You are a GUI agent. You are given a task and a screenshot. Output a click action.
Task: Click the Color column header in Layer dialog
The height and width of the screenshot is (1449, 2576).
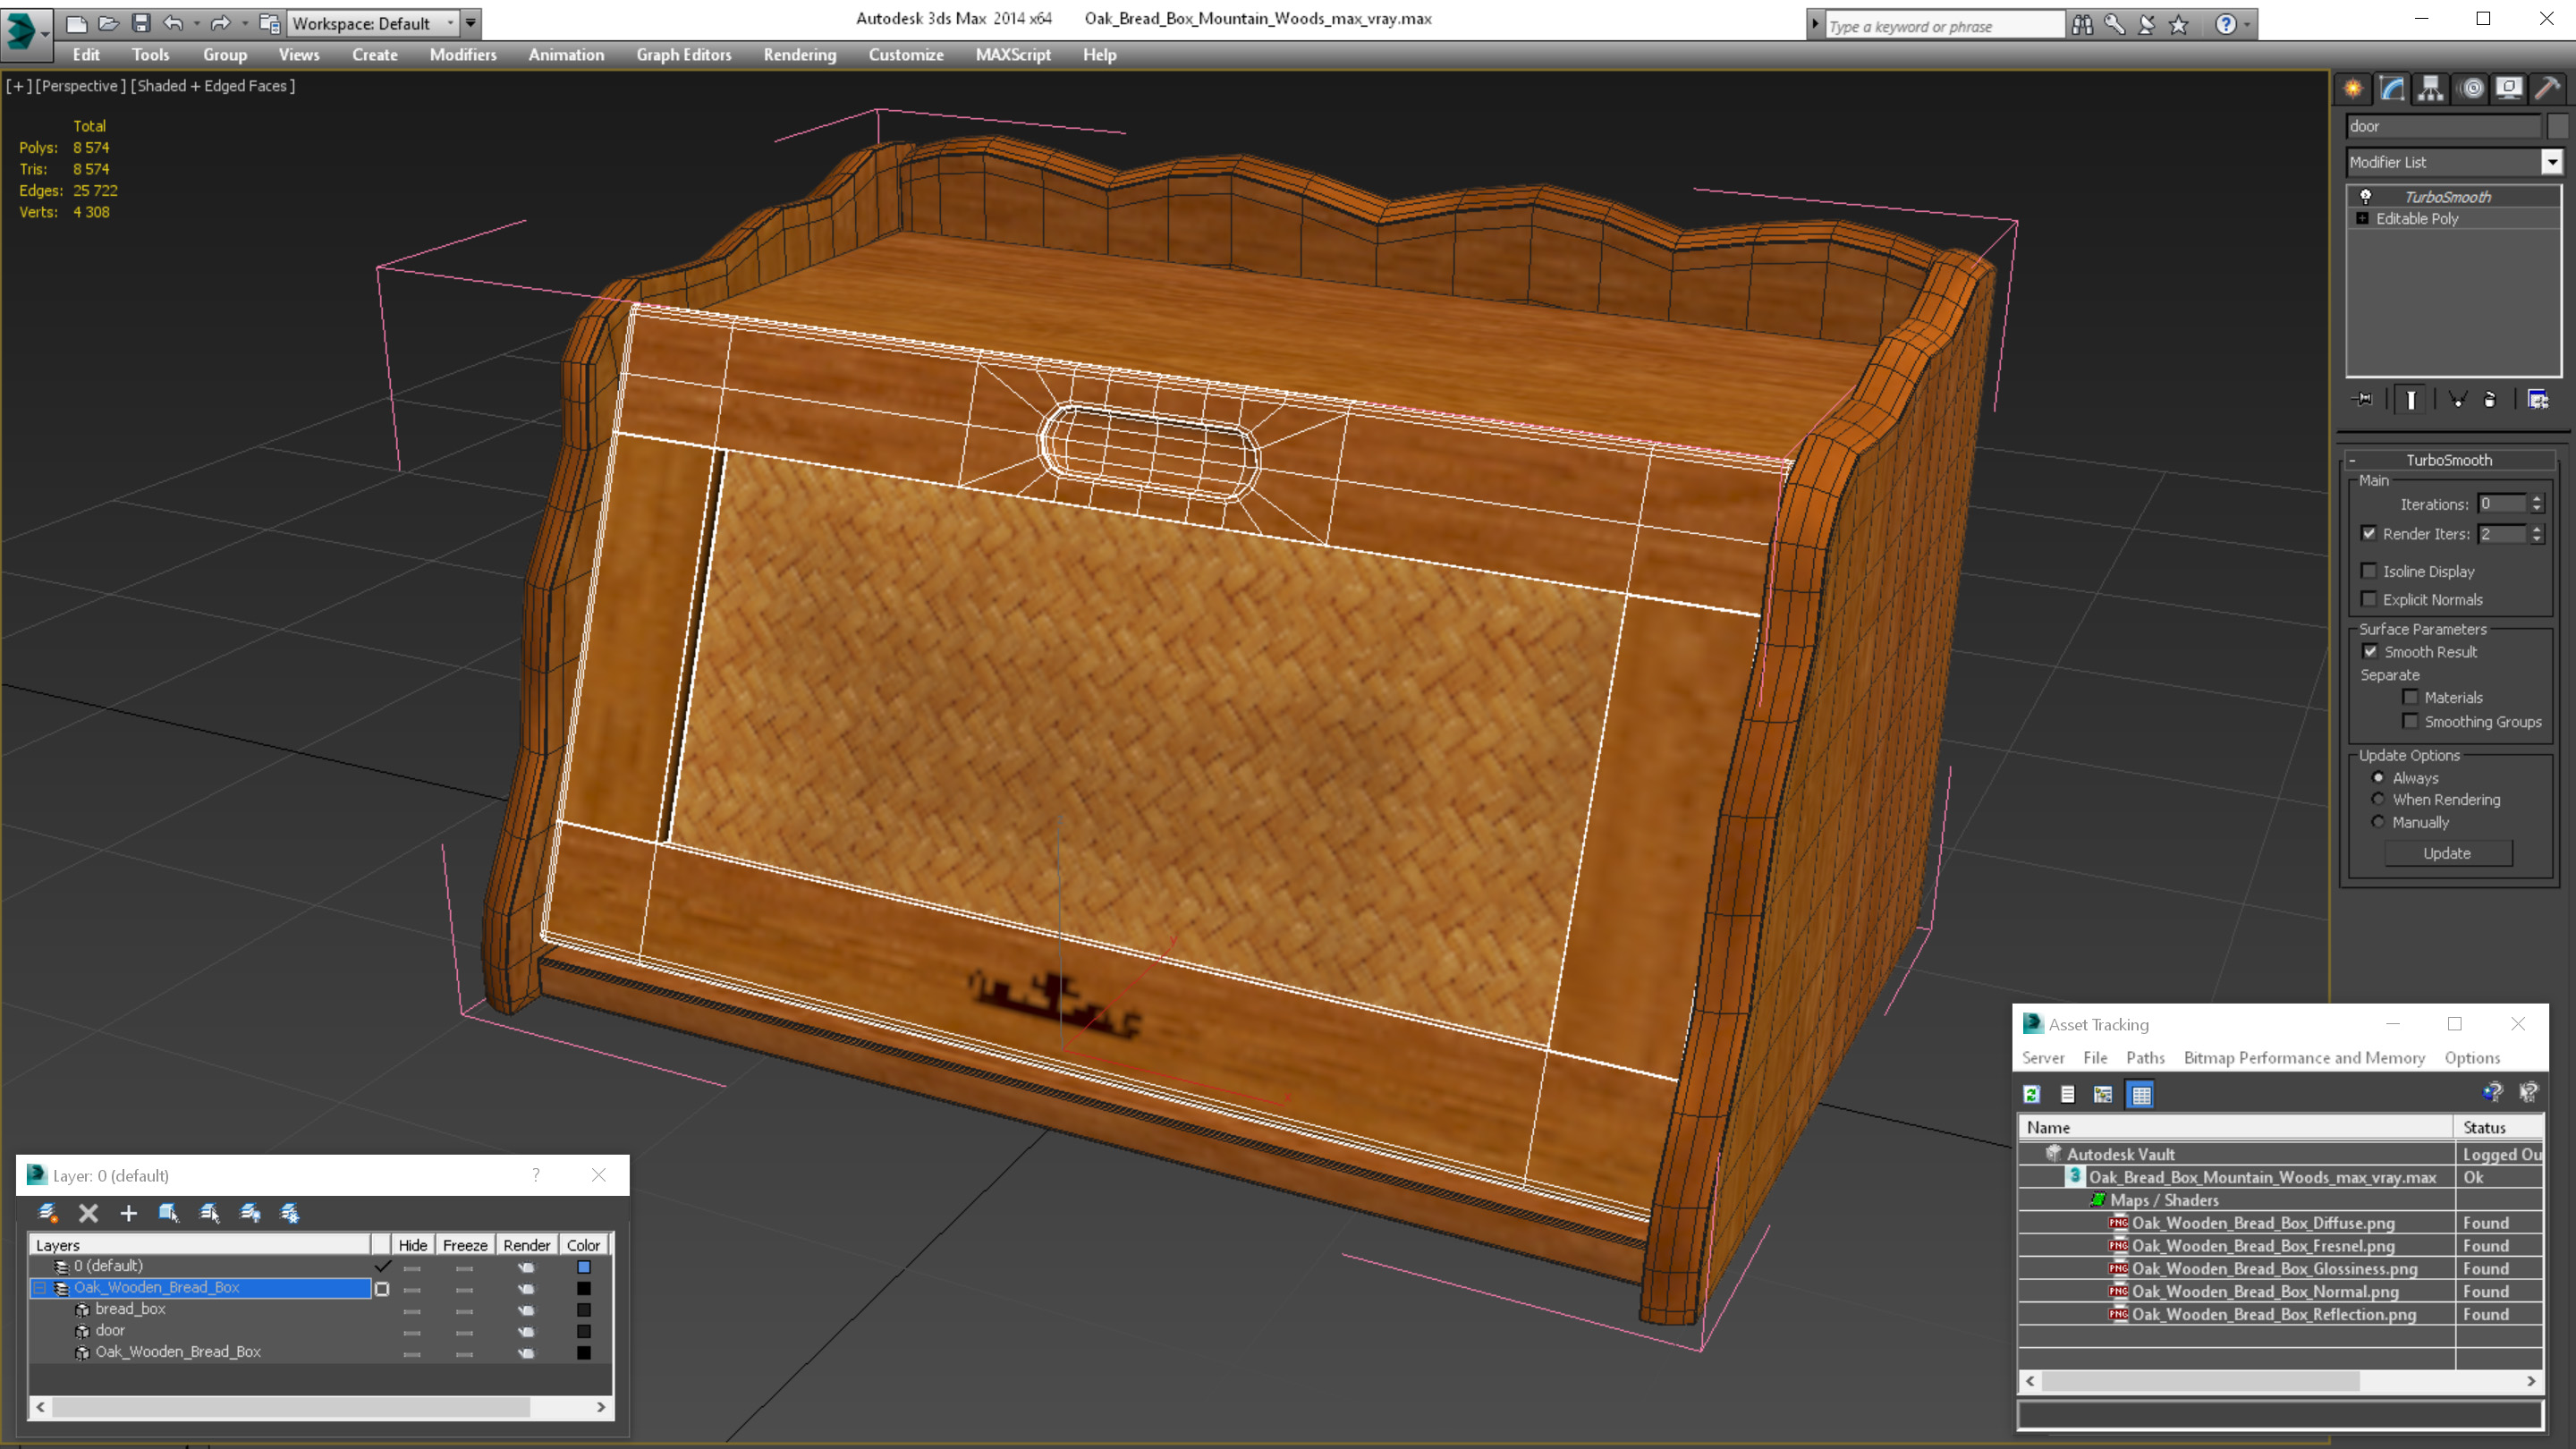[583, 1245]
